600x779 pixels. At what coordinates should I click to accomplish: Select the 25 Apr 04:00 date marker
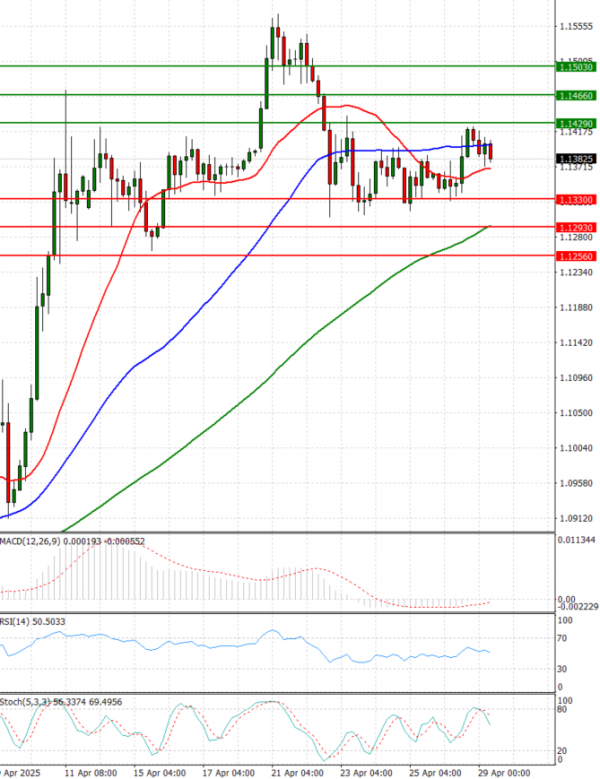pos(436,772)
